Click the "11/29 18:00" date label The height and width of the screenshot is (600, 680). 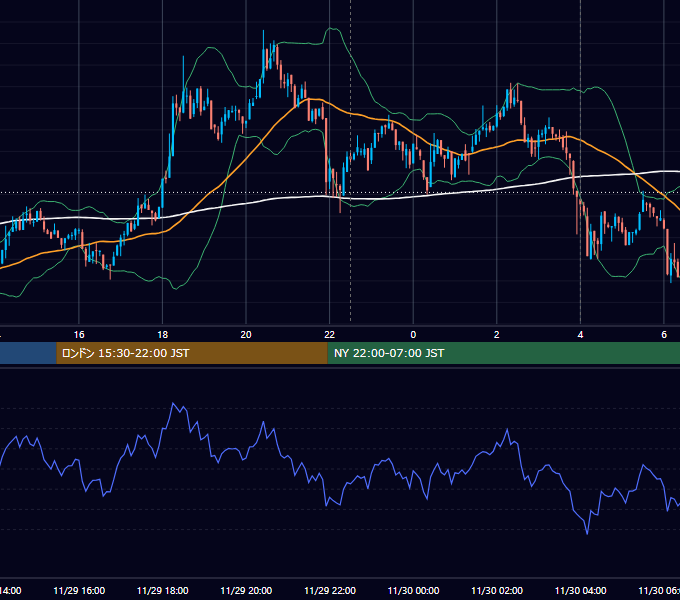pyautogui.click(x=163, y=590)
